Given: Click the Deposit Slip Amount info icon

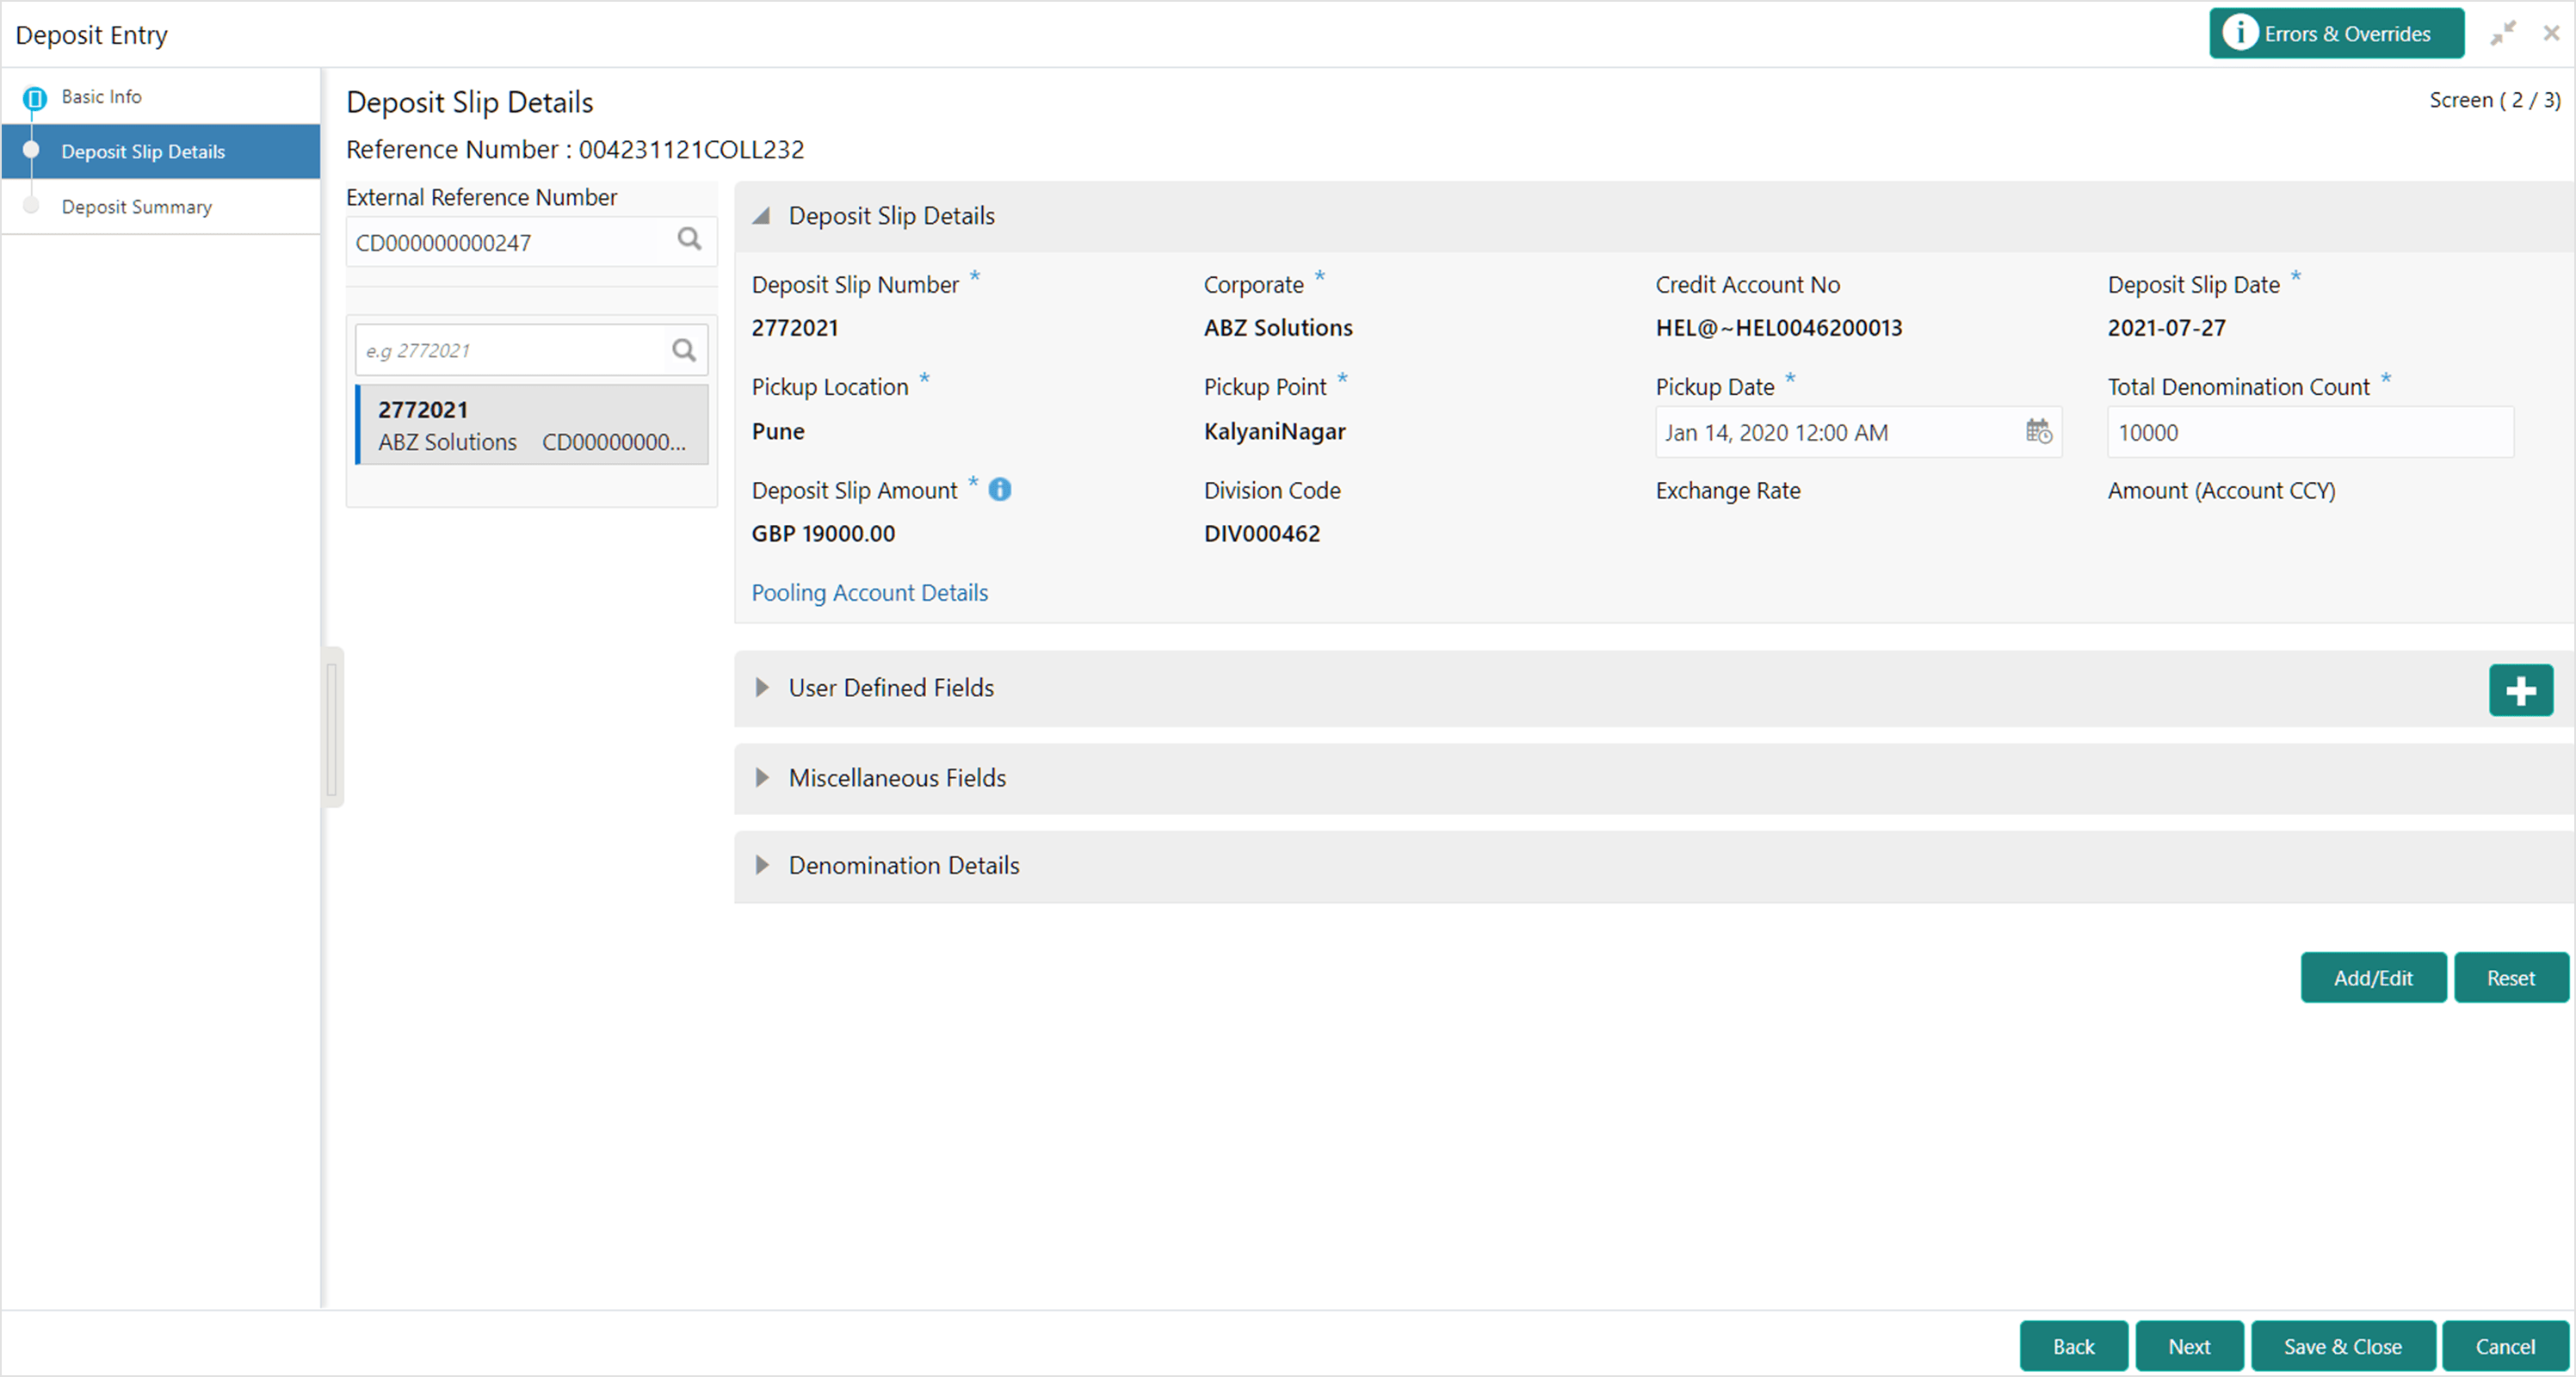Looking at the screenshot, I should [1000, 489].
